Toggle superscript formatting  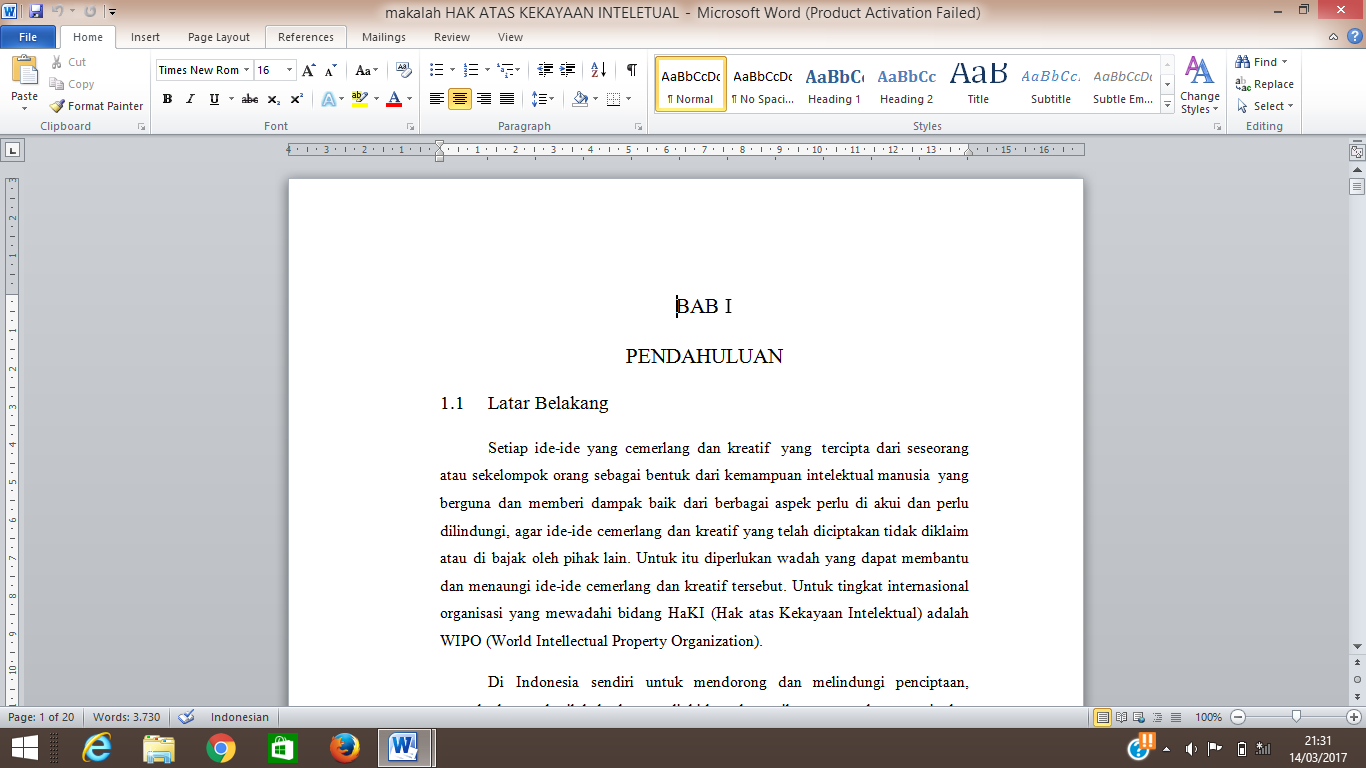point(296,99)
